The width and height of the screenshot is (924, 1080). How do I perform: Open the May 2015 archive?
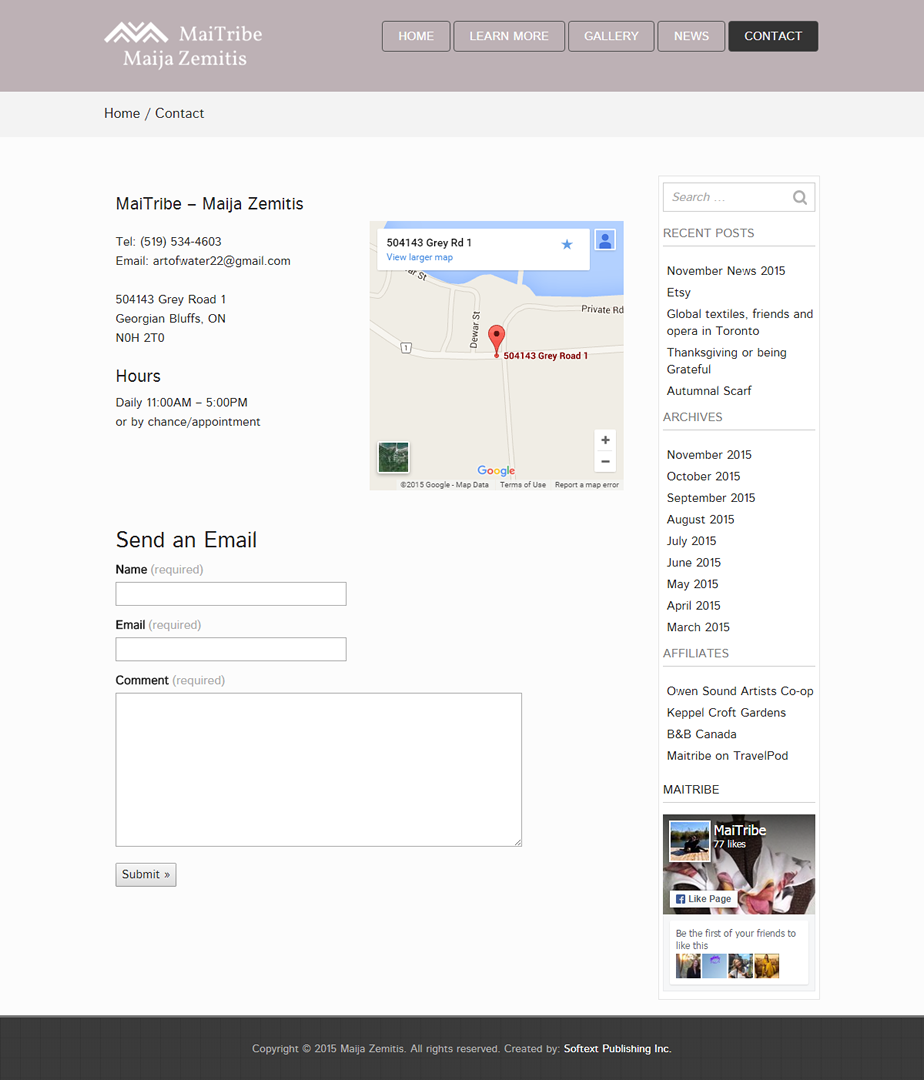click(692, 584)
